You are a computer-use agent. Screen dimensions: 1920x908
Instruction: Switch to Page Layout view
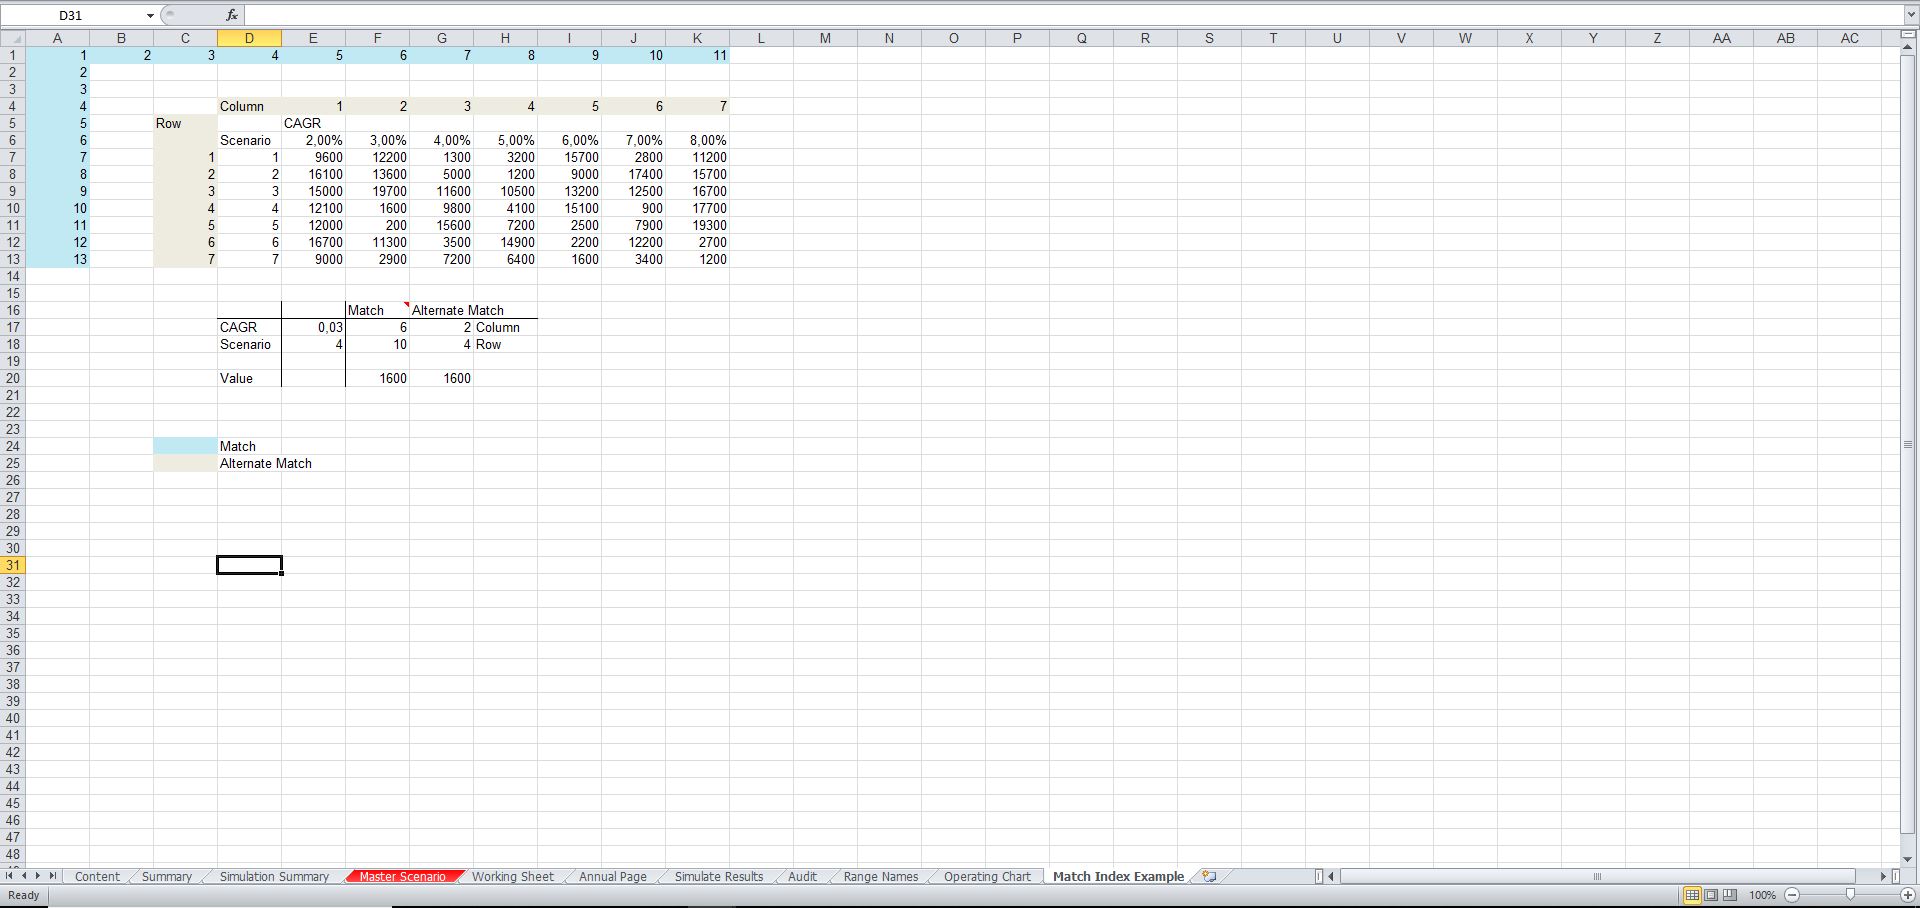tap(1711, 895)
